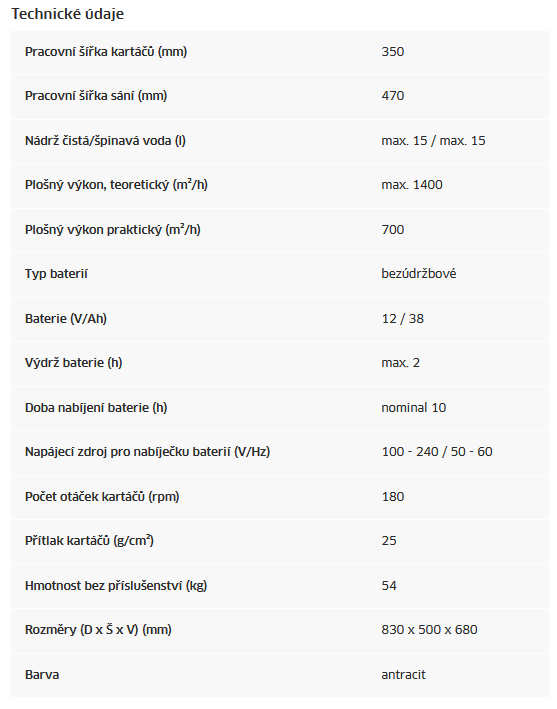
Task: Click the dimensions value 830 x 500 x 680
Action: 429,630
